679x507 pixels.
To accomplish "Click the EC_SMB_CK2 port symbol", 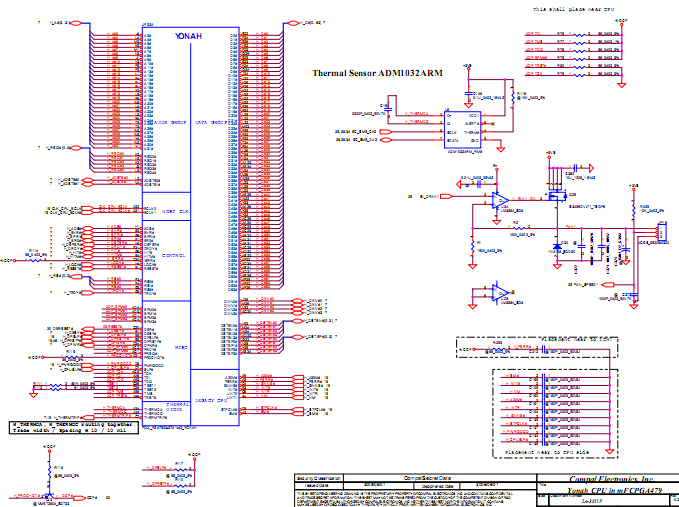I will point(385,132).
